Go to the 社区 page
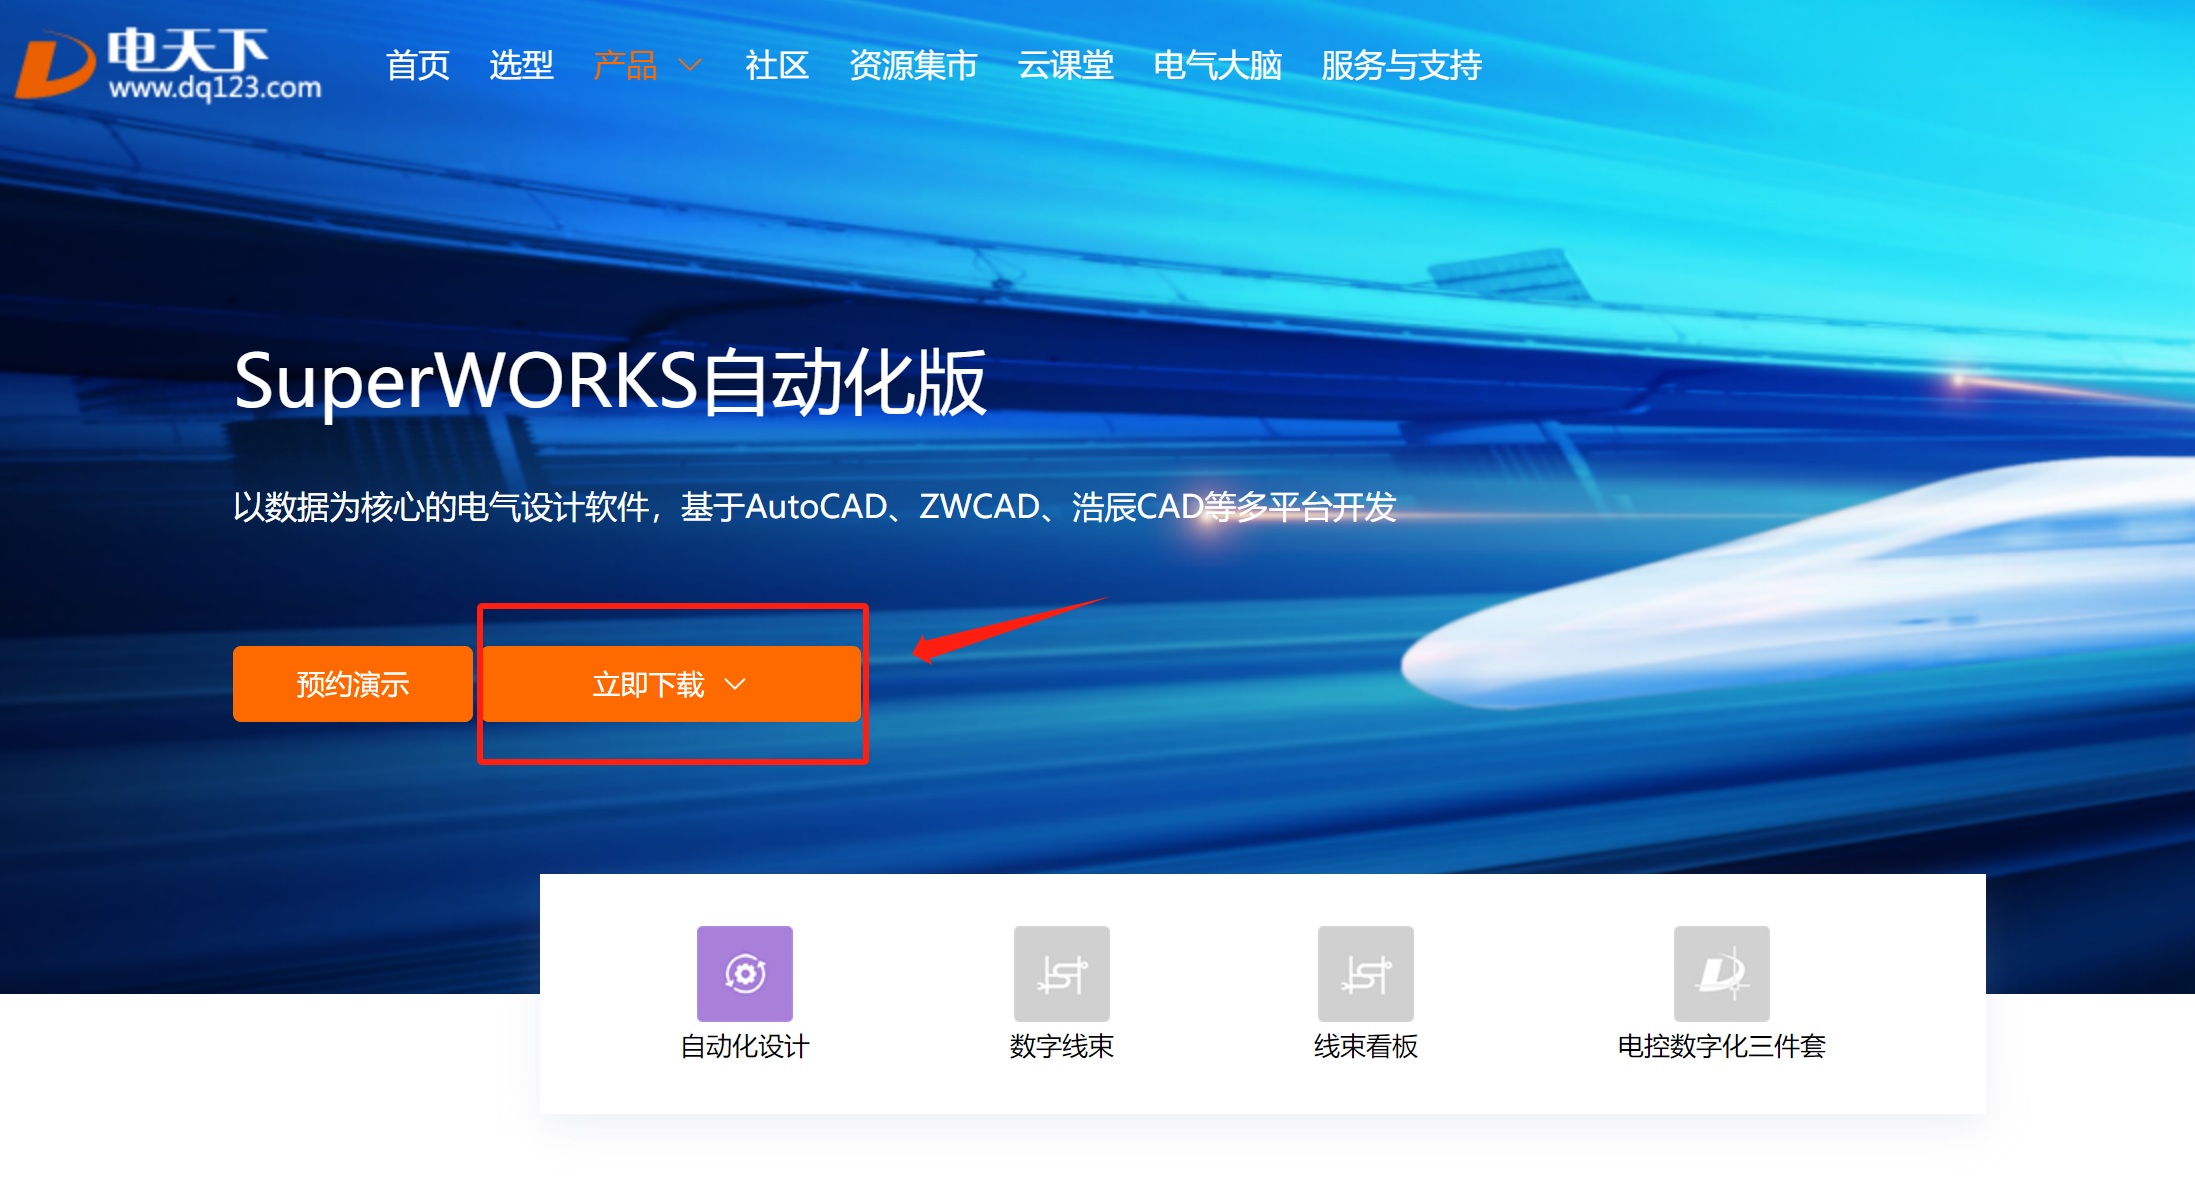Image resolution: width=2195 pixels, height=1187 pixels. click(776, 66)
